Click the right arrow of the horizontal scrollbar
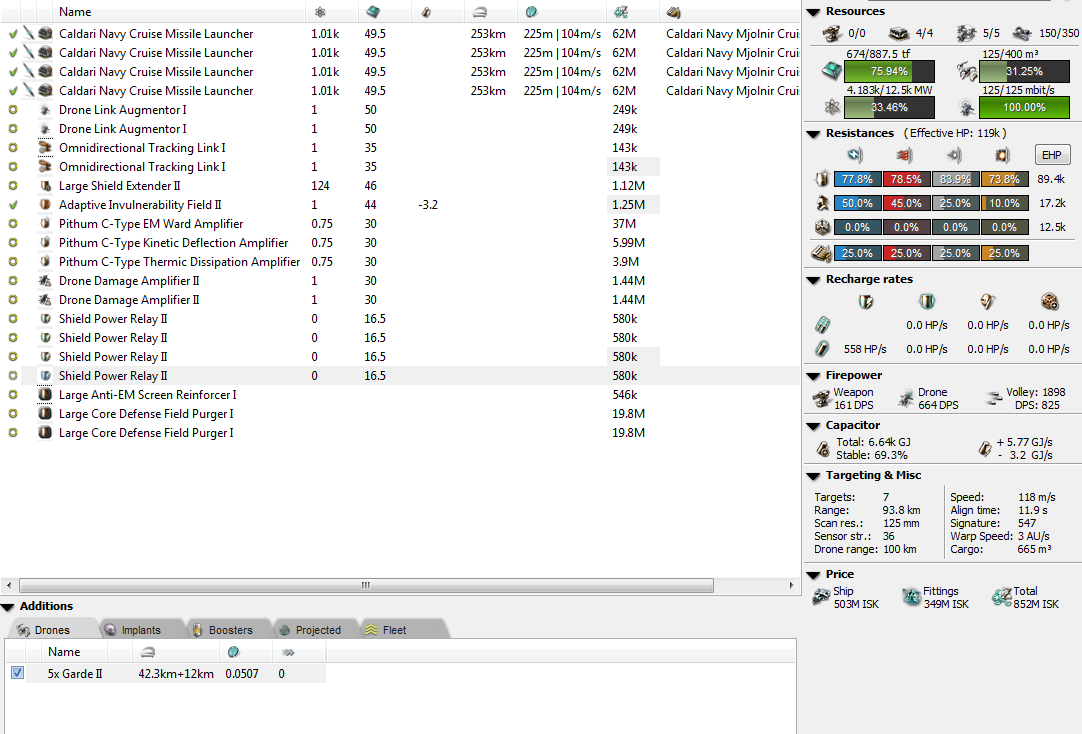Image resolution: width=1082 pixels, height=734 pixels. (x=791, y=586)
